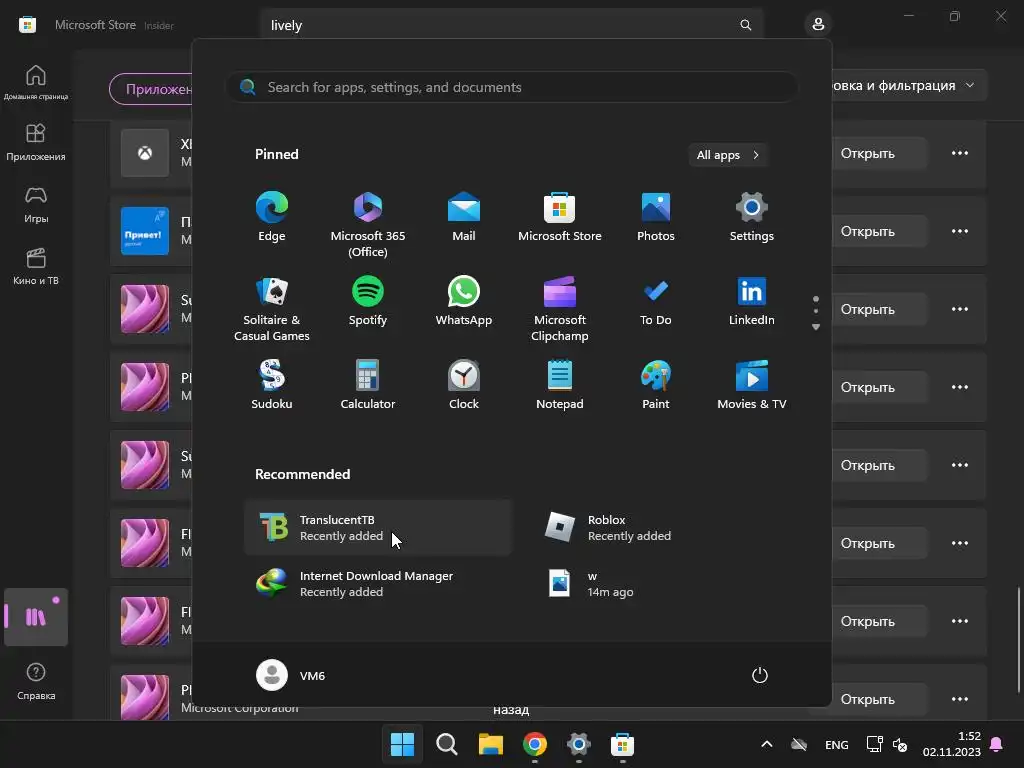
Task: Open Справка help in the Store
Action: (x=36, y=682)
